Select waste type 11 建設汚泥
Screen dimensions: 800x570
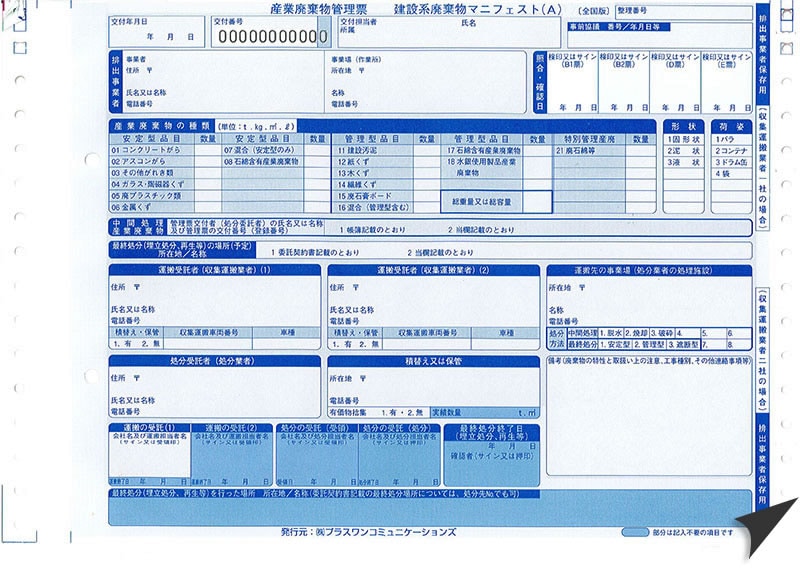pyautogui.click(x=364, y=150)
